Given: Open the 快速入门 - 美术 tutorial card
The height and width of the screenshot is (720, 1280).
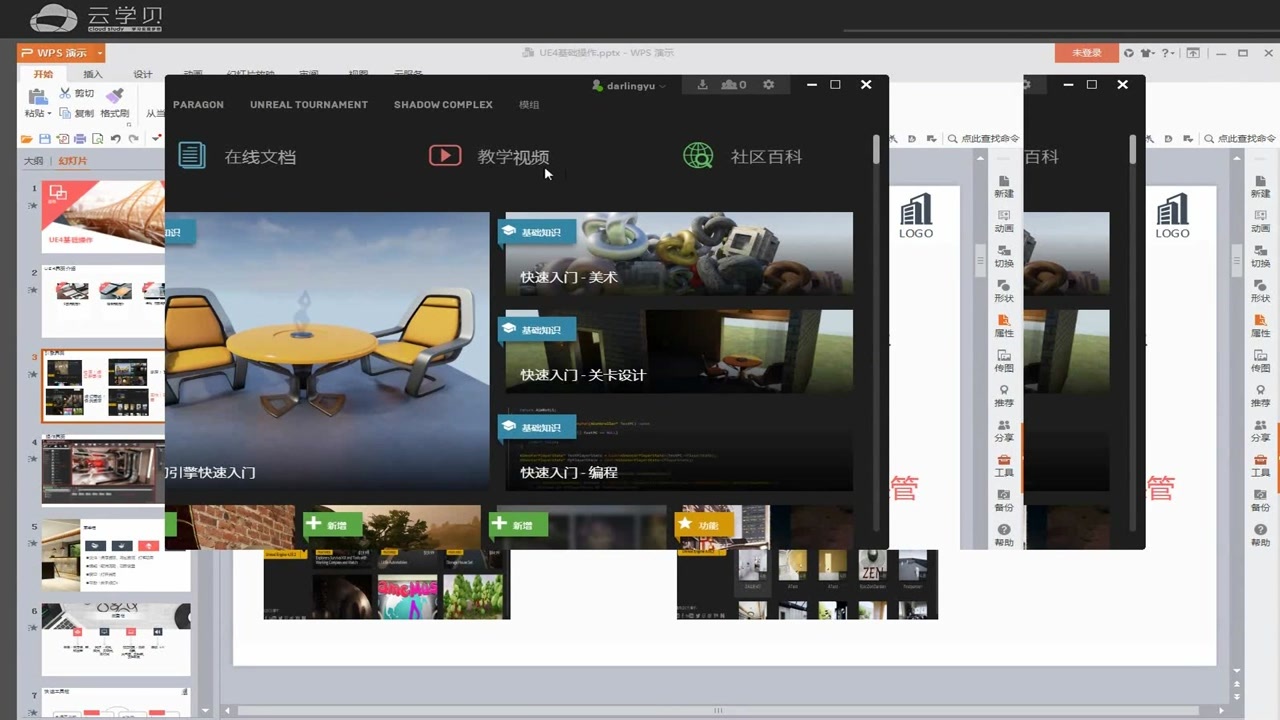Looking at the screenshot, I should [679, 253].
